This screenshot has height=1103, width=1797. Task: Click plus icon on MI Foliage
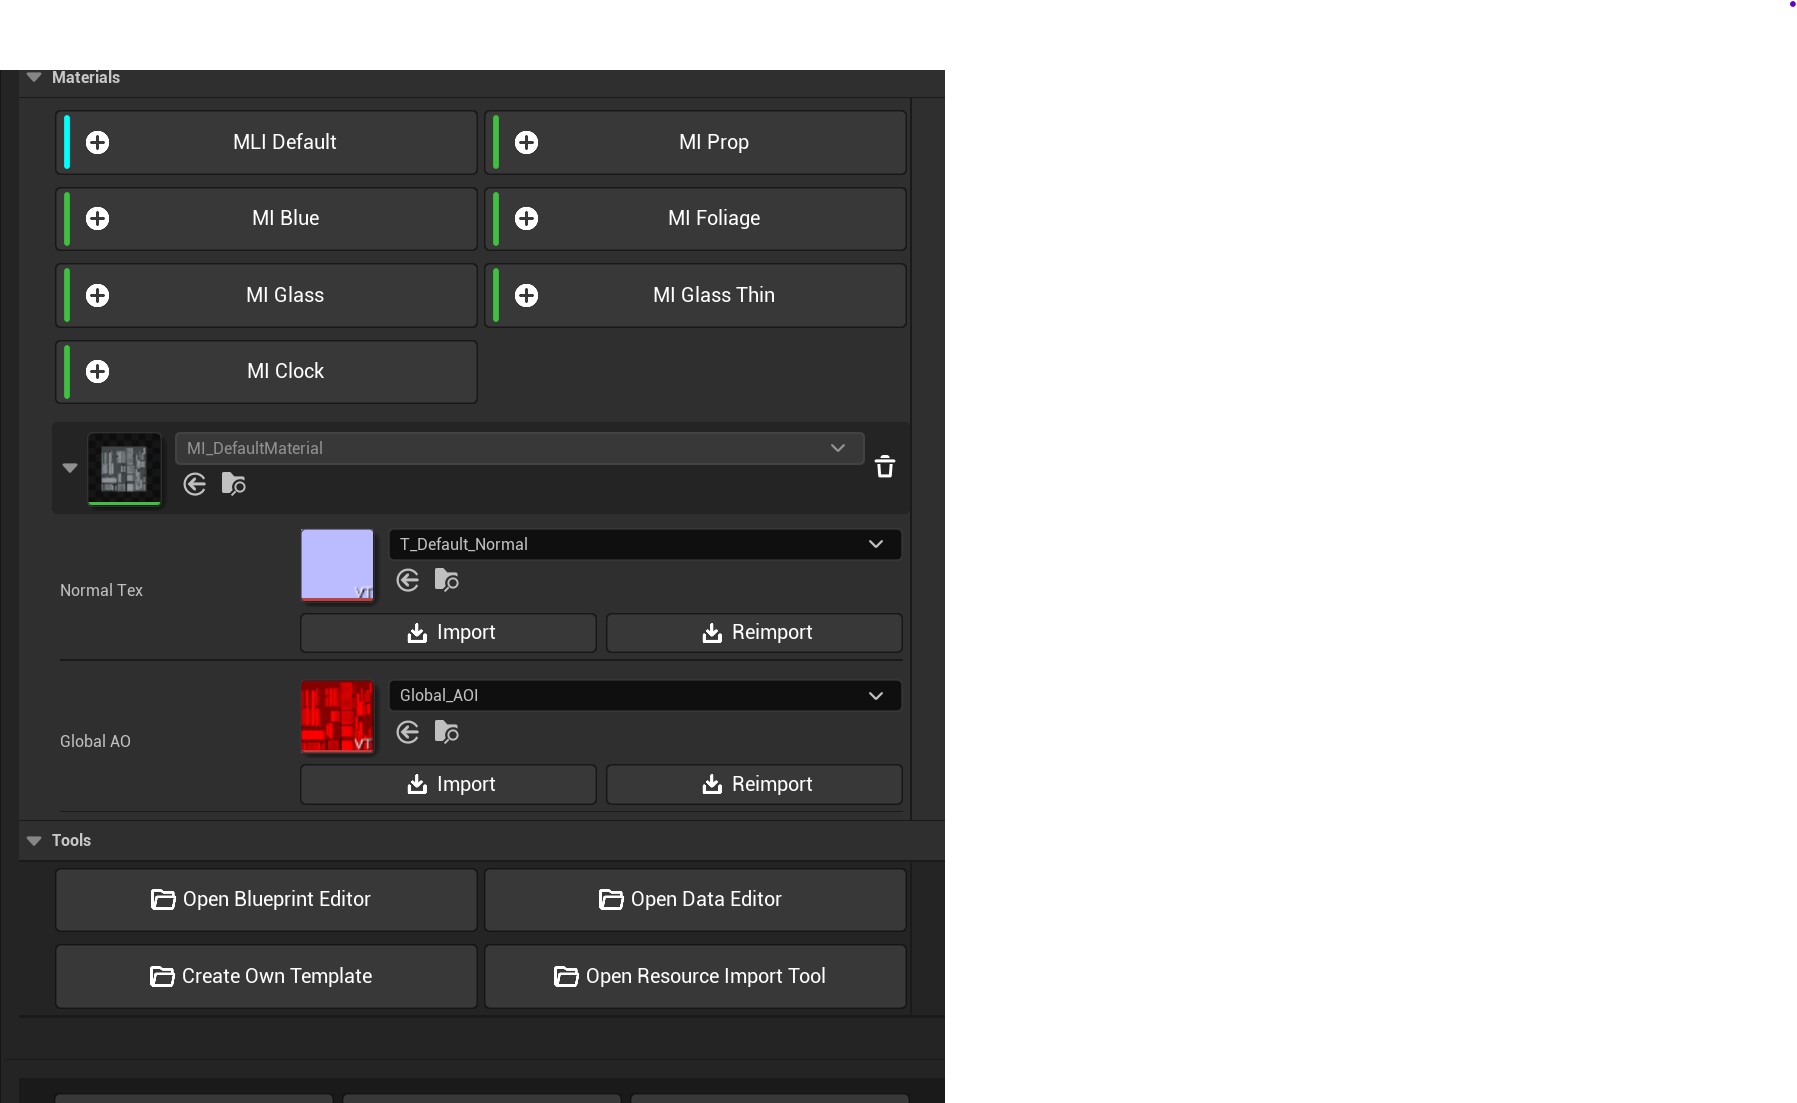tap(526, 218)
